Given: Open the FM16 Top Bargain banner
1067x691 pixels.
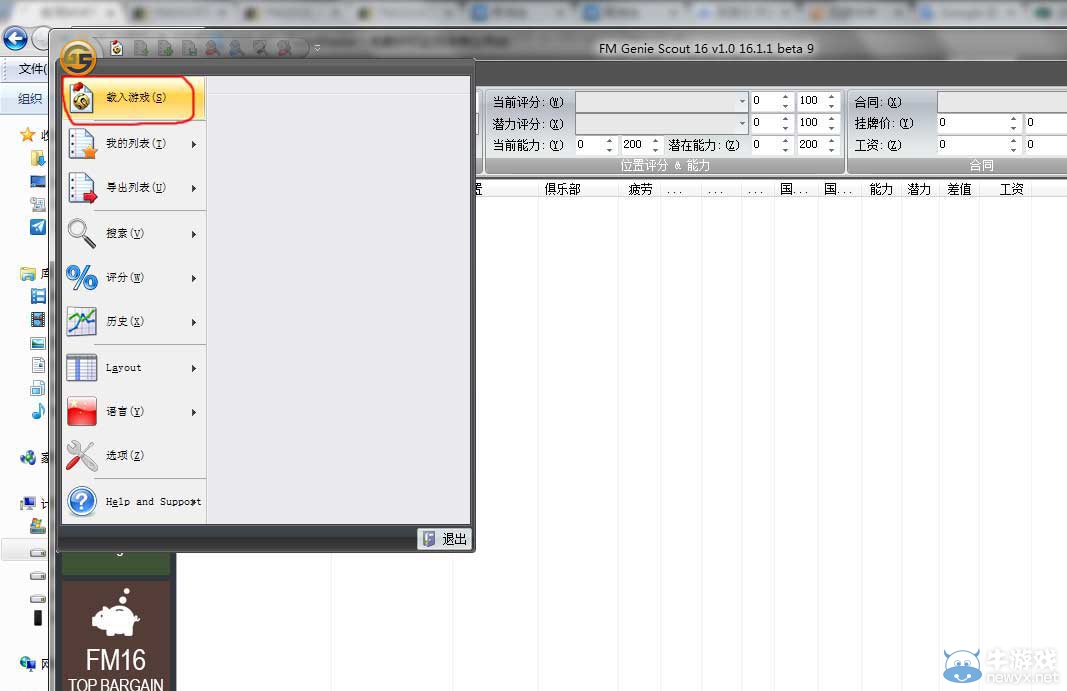Looking at the screenshot, I should [x=116, y=636].
